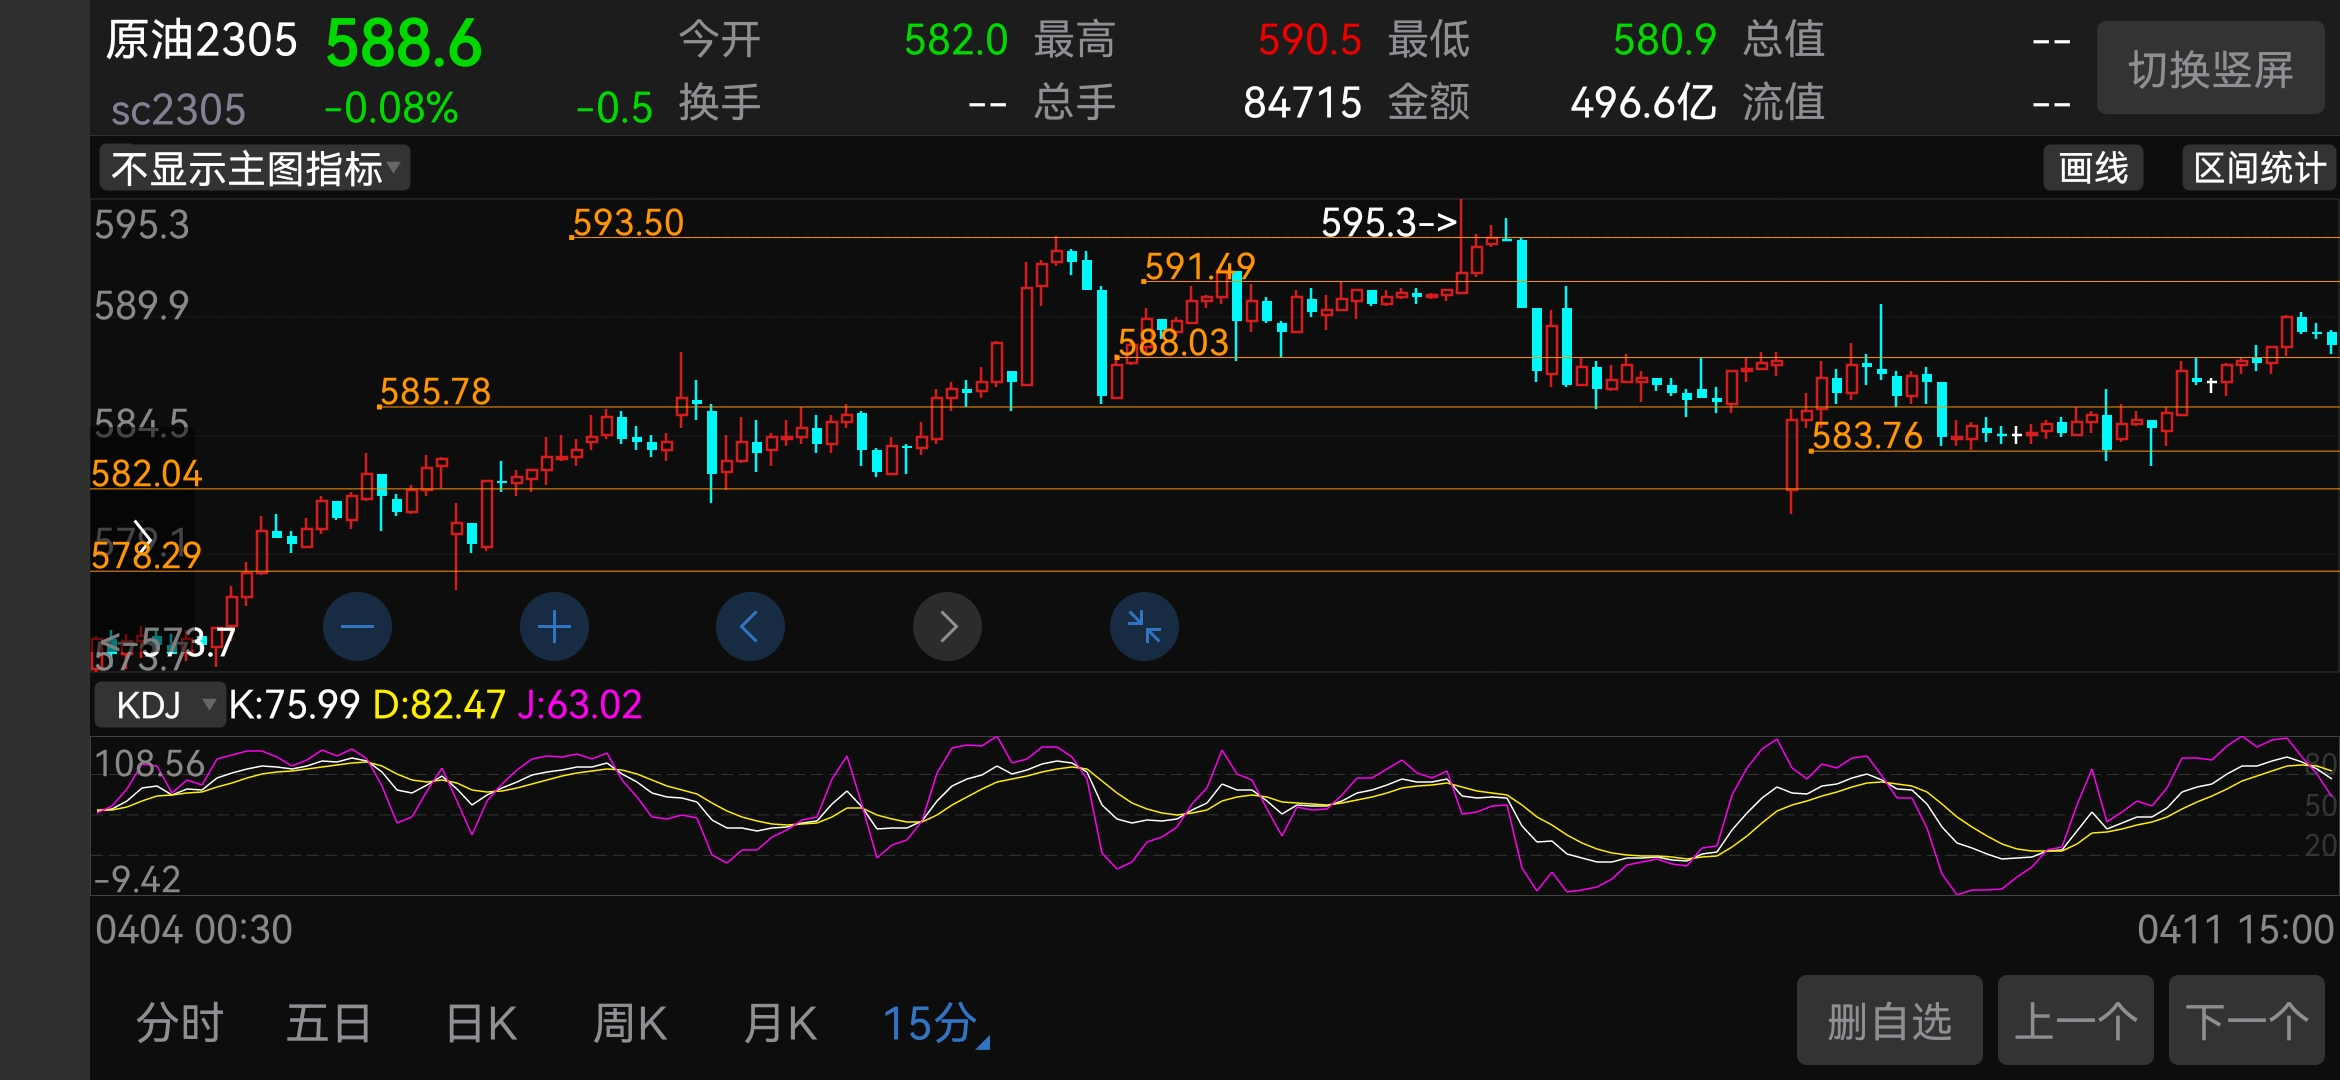Image resolution: width=2340 pixels, height=1080 pixels.
Task: Shift chart left with blue arrow
Action: [x=750, y=627]
